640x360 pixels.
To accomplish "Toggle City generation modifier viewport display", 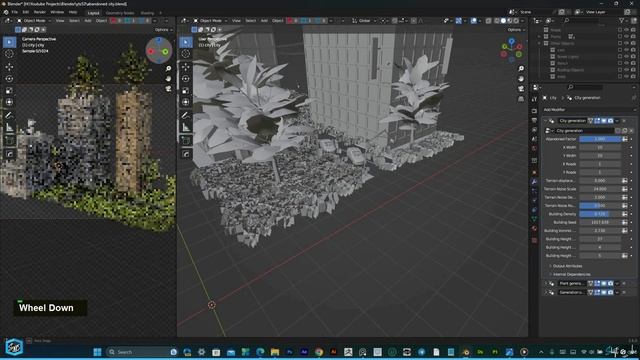I will pyautogui.click(x=604, y=121).
